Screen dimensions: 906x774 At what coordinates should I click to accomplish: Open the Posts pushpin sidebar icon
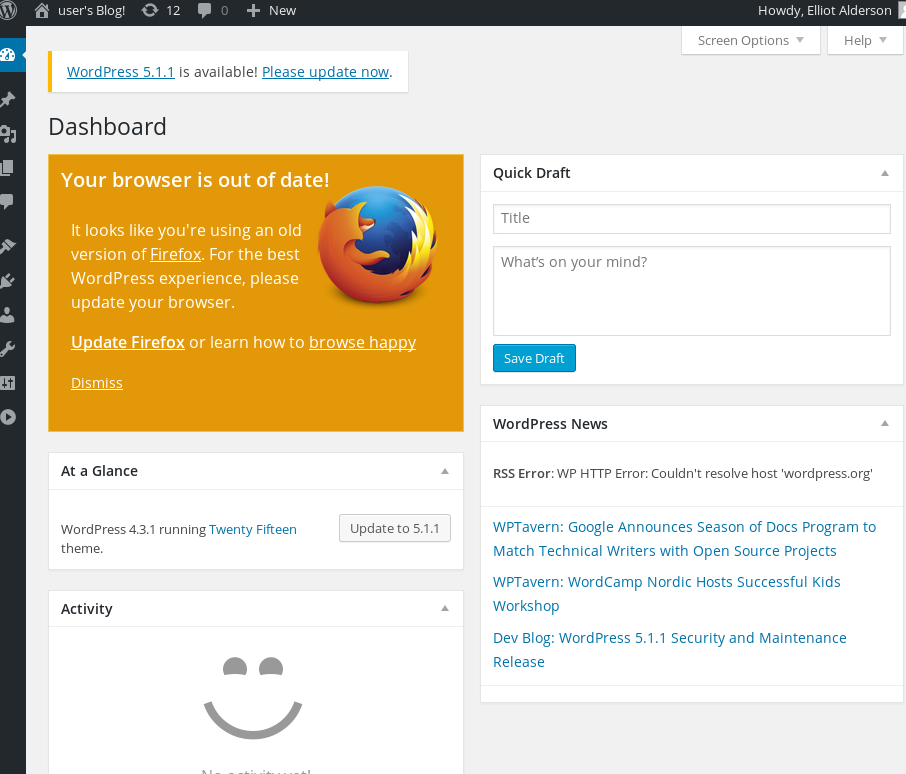[8, 99]
